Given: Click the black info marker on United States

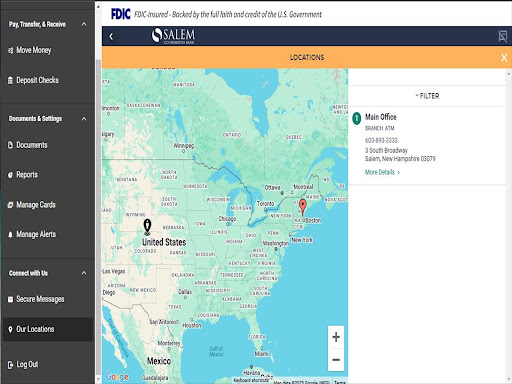Looking at the screenshot, I should pyautogui.click(x=147, y=227).
